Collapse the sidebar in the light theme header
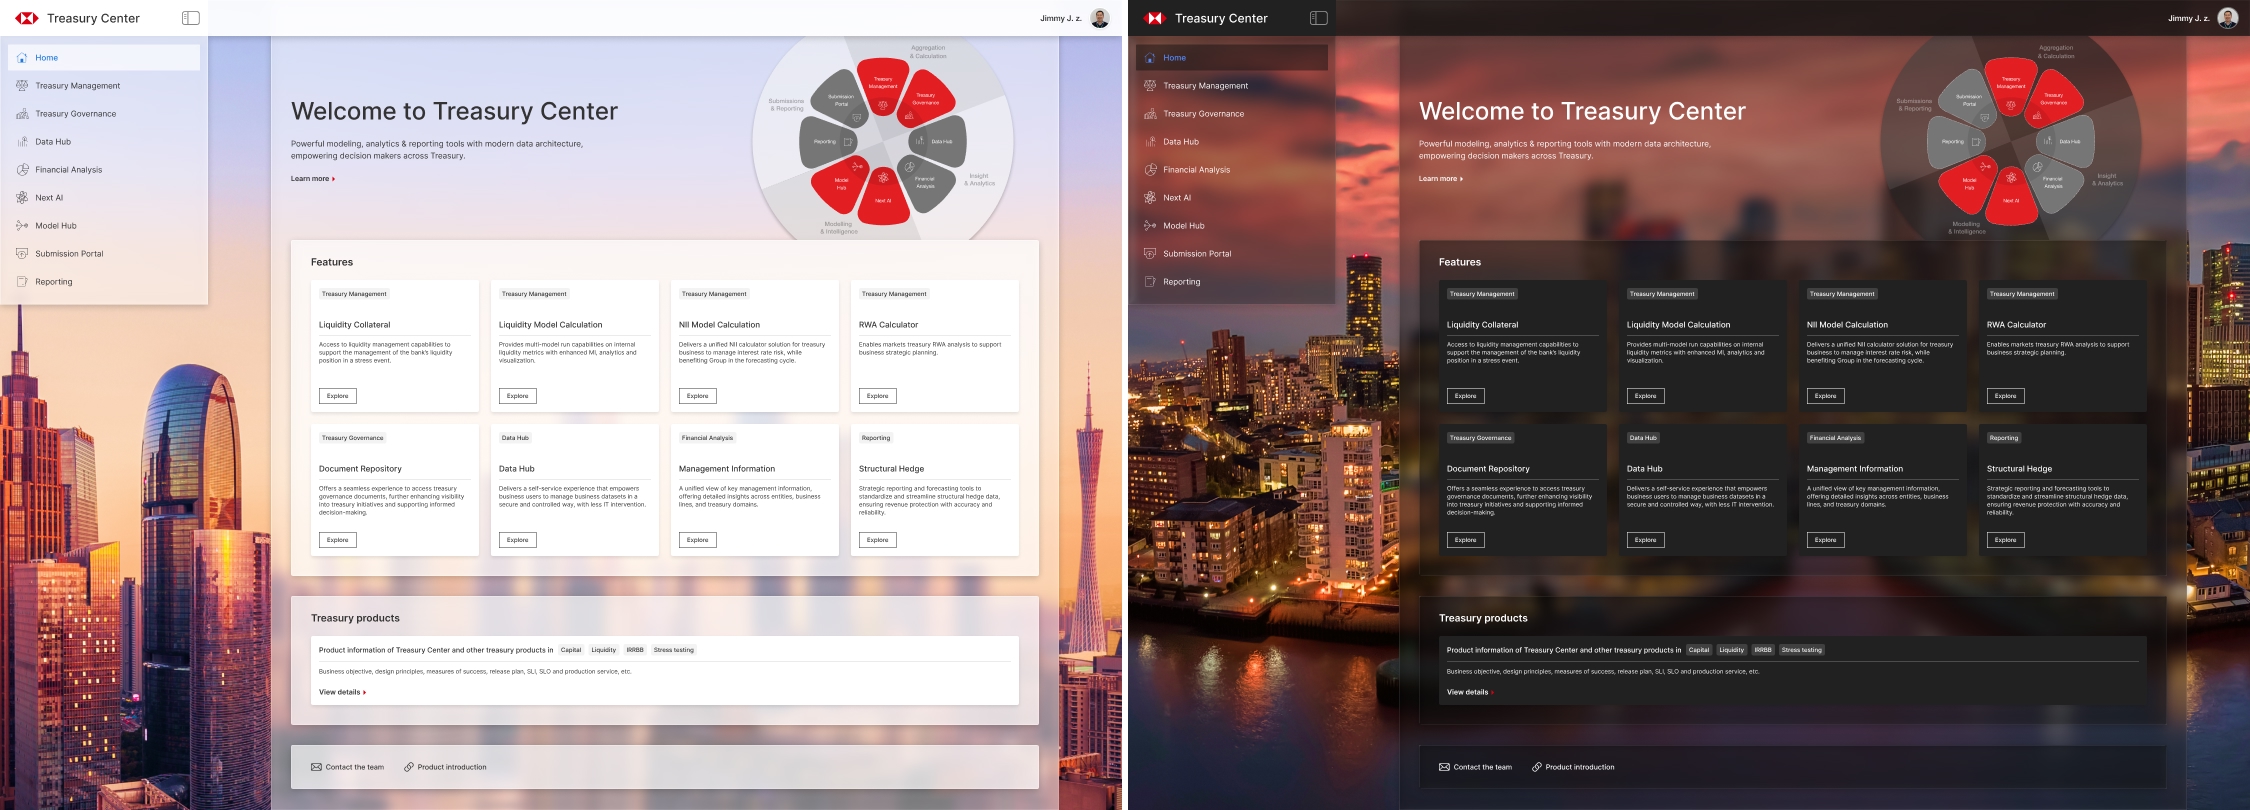The width and height of the screenshot is (2250, 810). [191, 18]
